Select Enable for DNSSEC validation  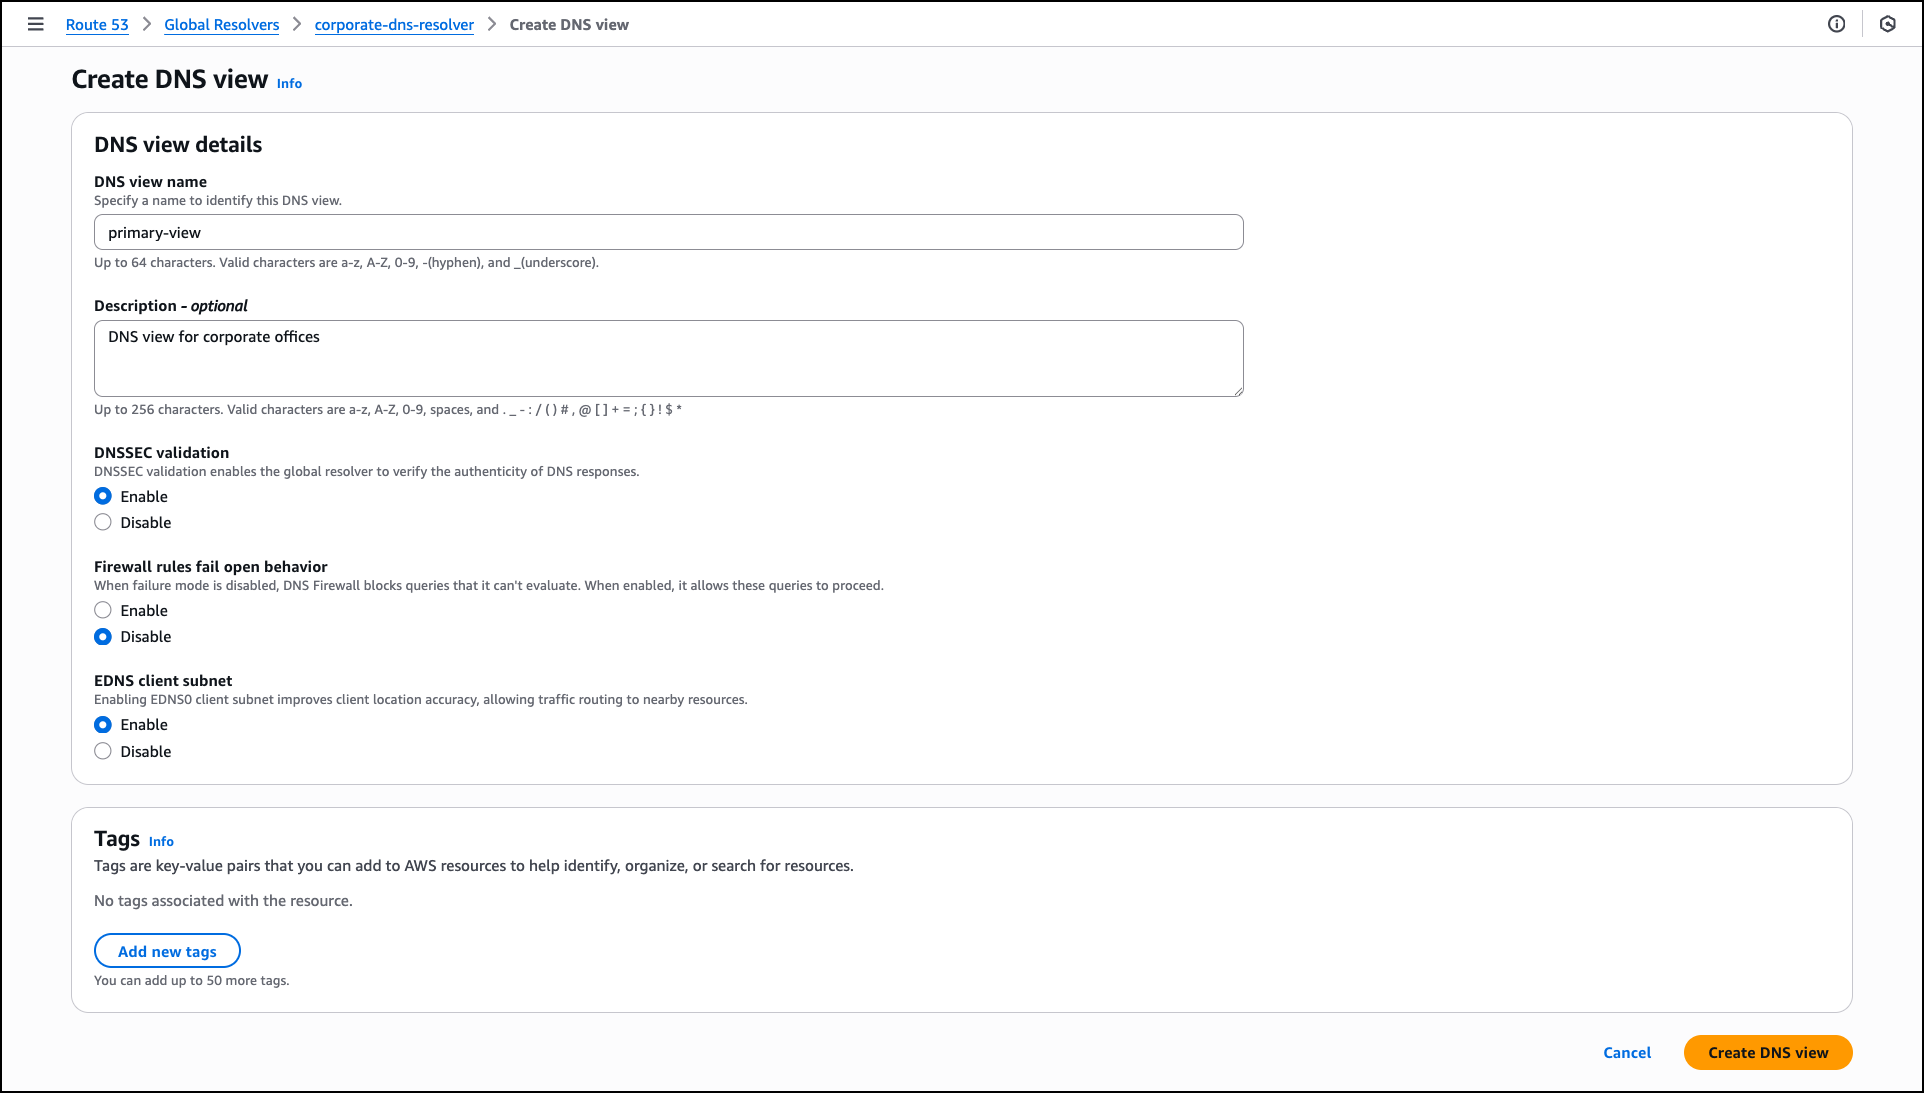click(103, 496)
